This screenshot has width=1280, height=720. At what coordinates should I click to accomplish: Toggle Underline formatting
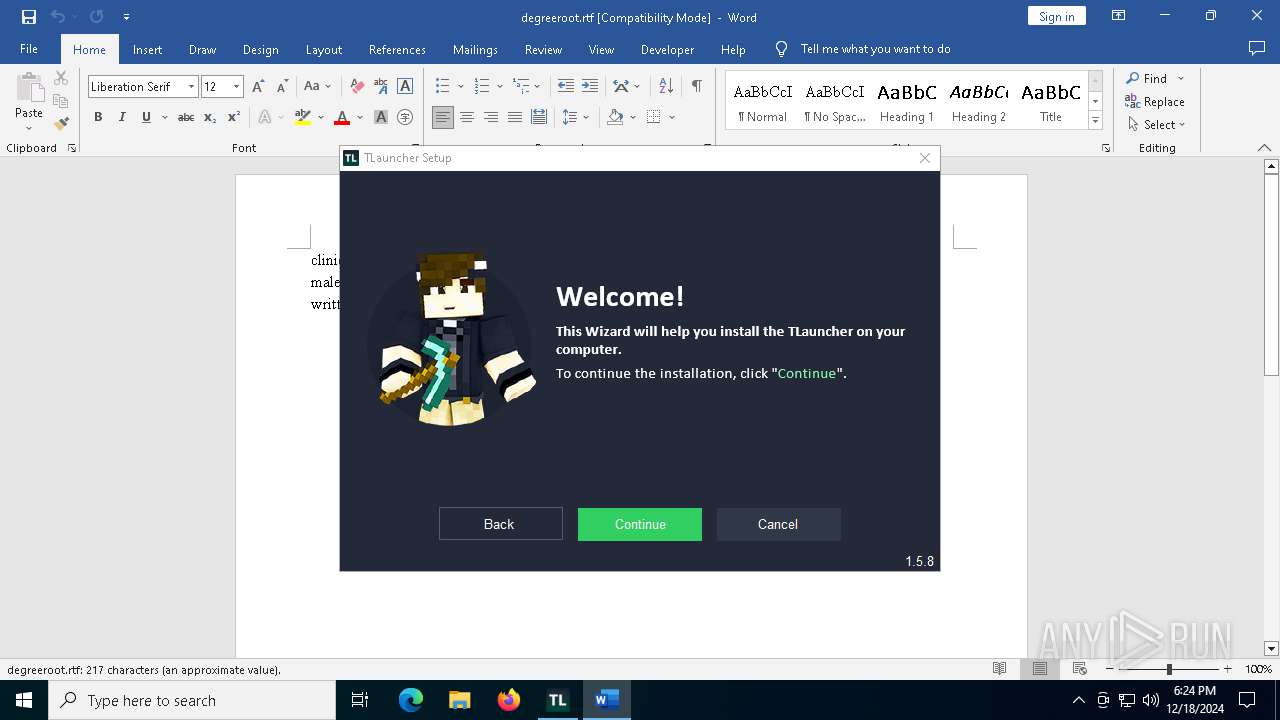pos(146,117)
